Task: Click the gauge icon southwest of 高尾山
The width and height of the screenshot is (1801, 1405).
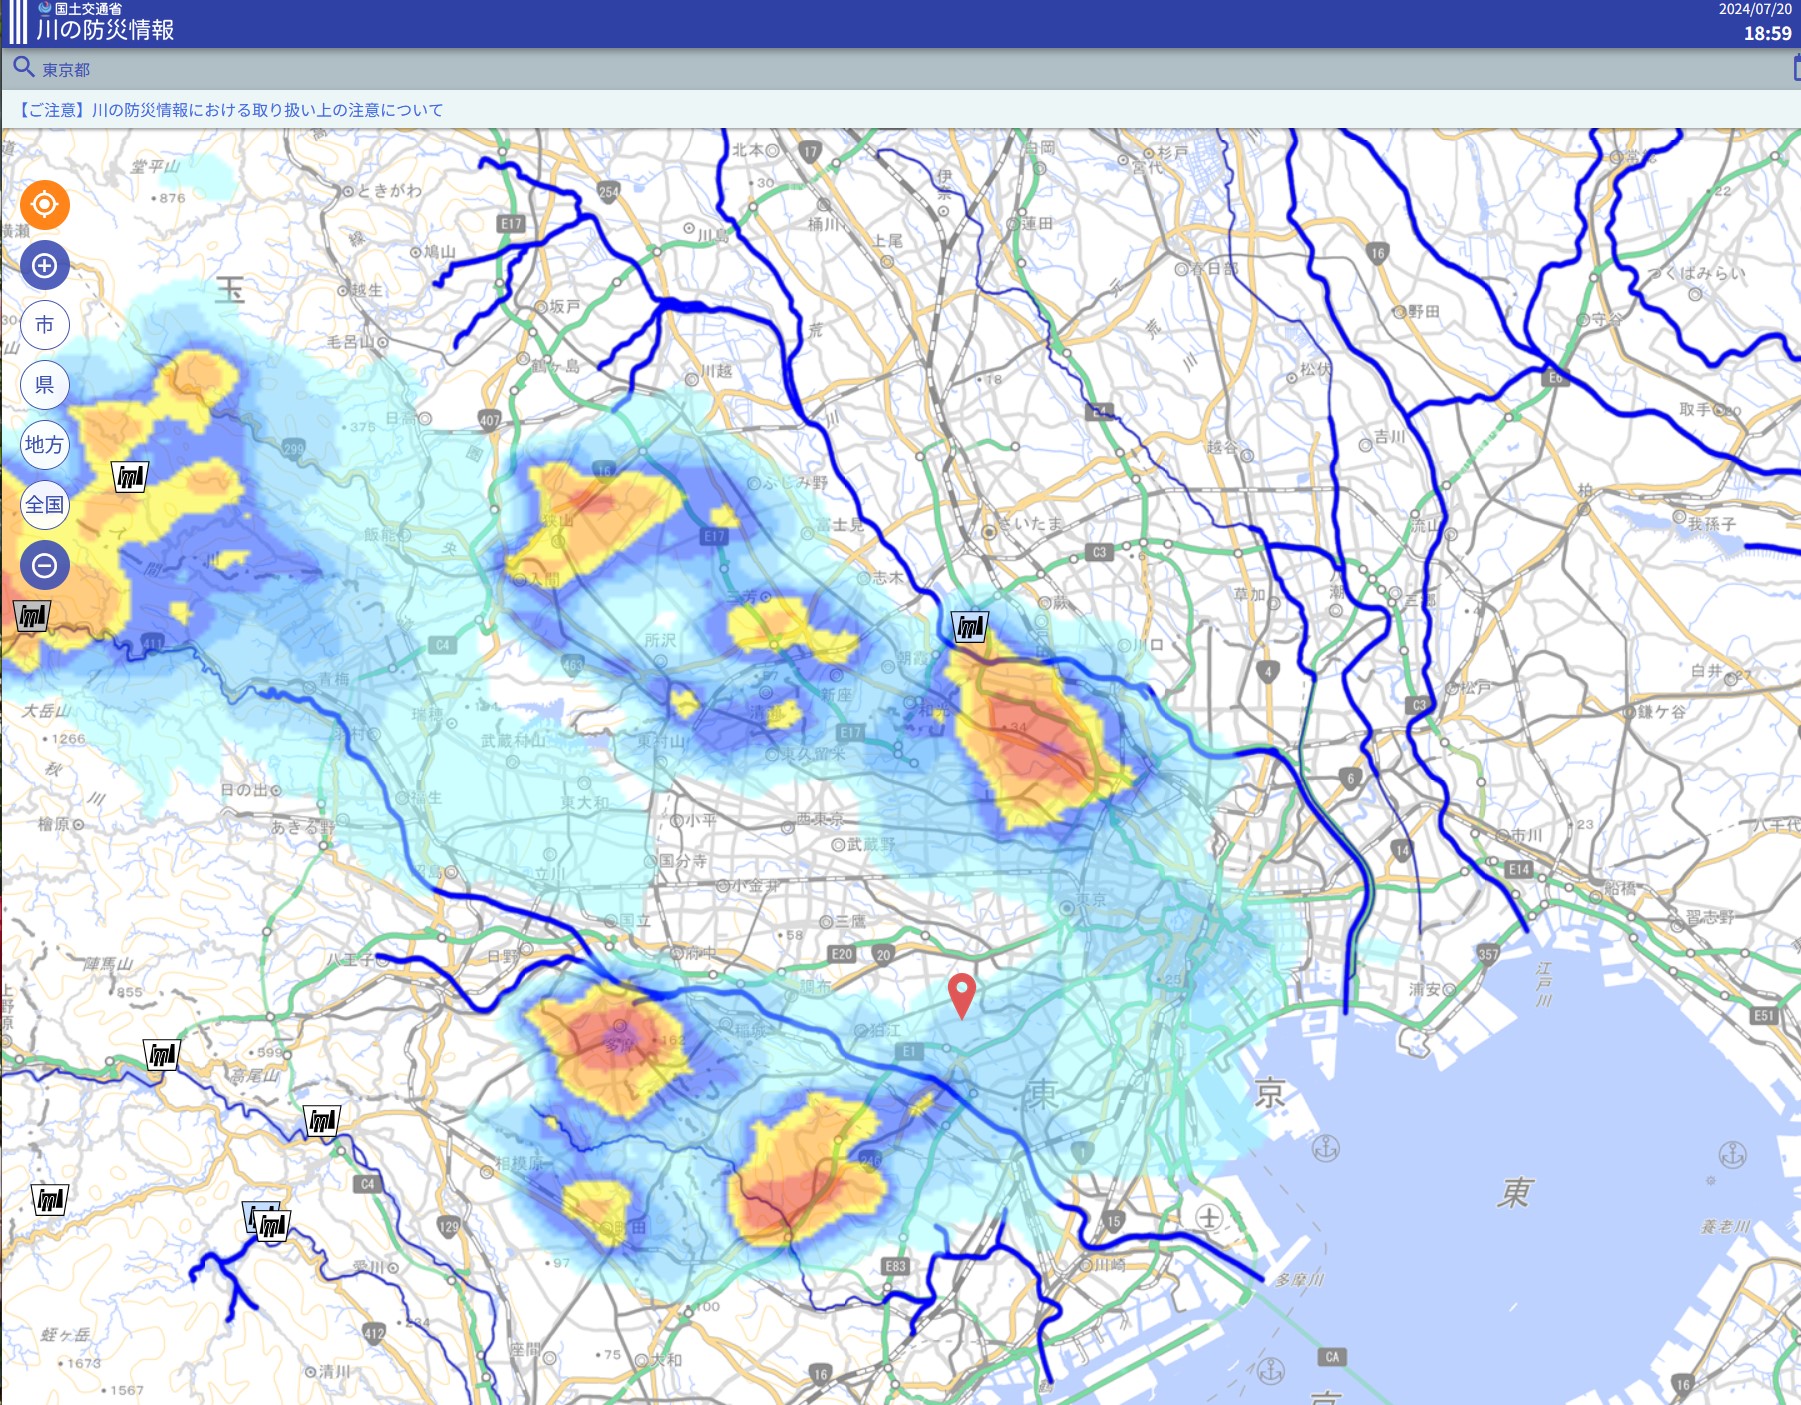Action: click(x=50, y=1199)
